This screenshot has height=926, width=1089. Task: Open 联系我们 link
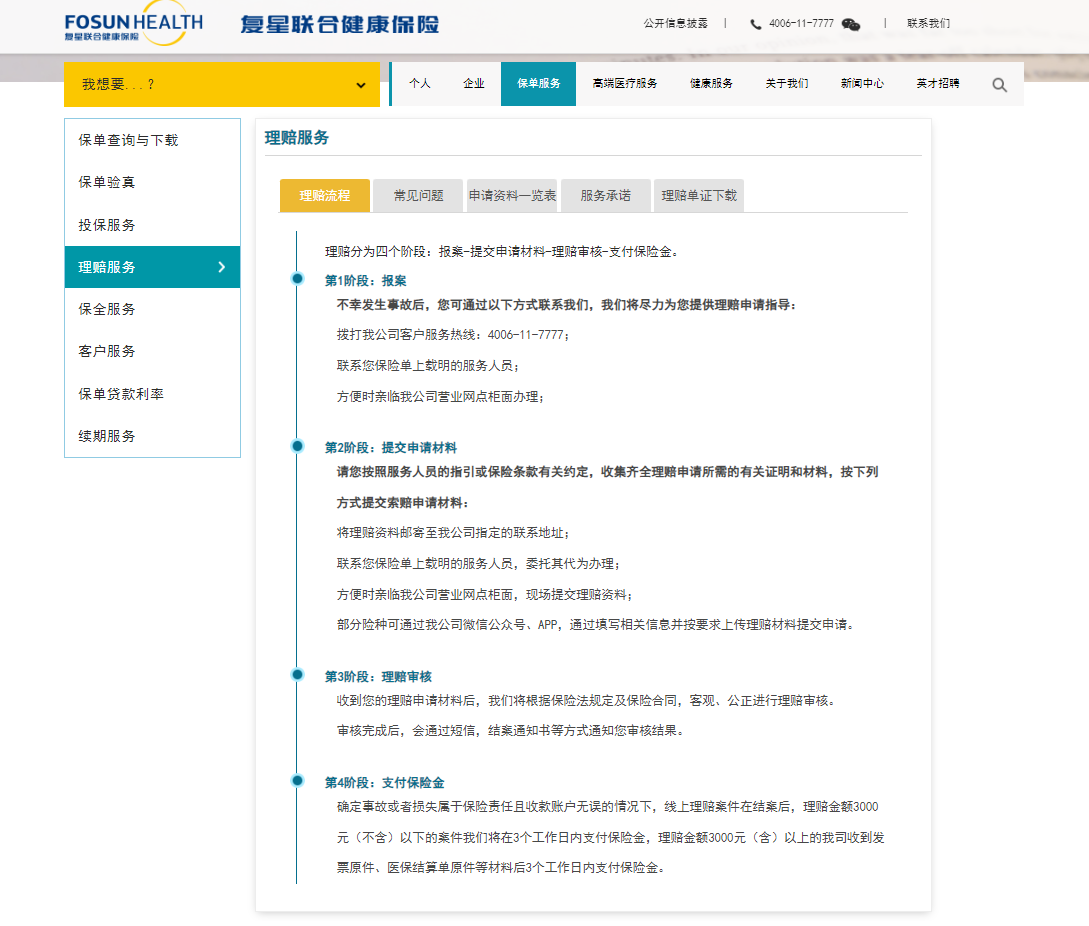[x=929, y=24]
